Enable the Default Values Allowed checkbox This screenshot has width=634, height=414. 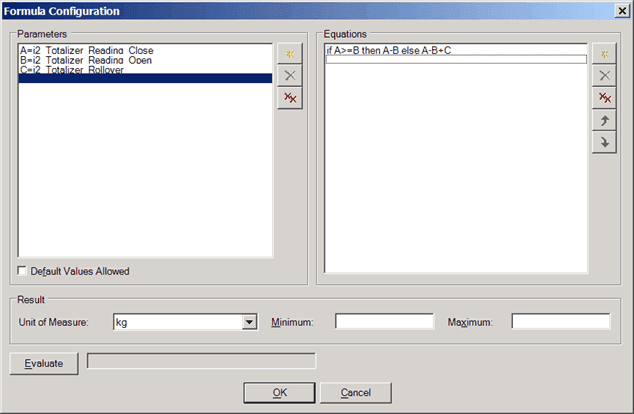pos(23,271)
